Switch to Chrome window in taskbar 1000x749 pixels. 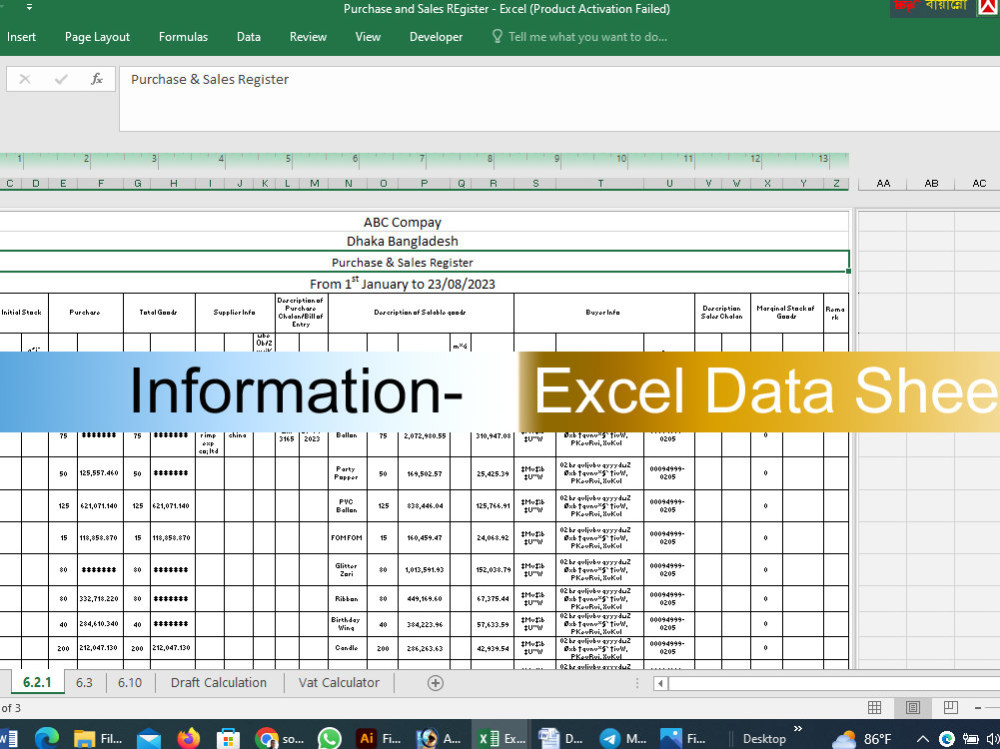pos(279,739)
